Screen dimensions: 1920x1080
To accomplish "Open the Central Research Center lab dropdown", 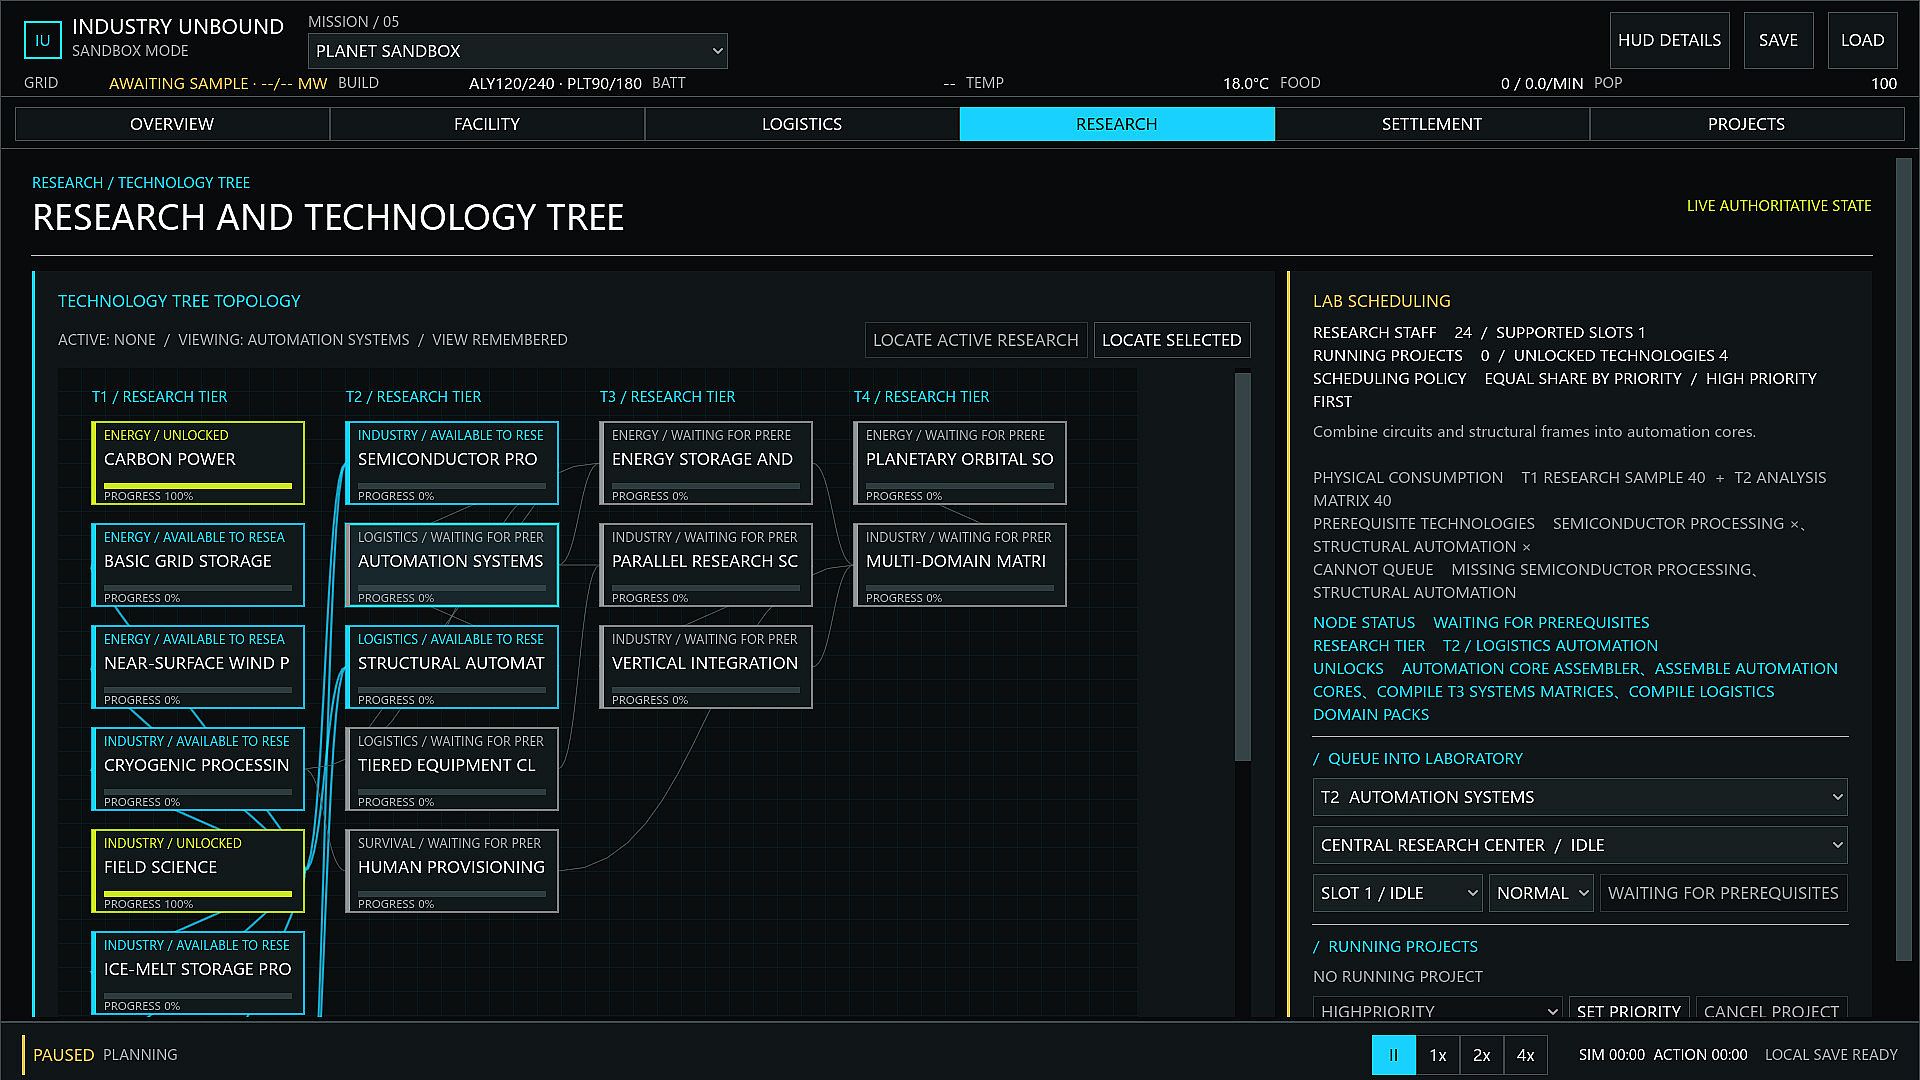I will pos(1580,845).
